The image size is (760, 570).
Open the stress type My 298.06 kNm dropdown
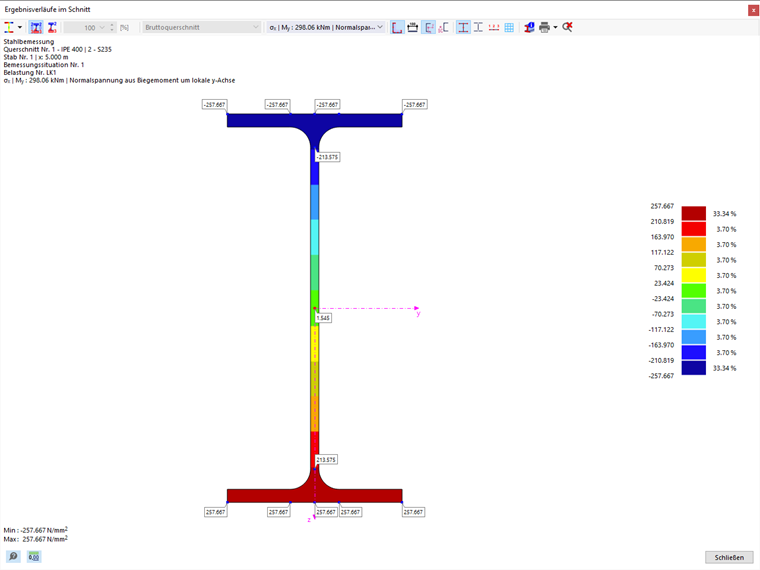[x=326, y=28]
